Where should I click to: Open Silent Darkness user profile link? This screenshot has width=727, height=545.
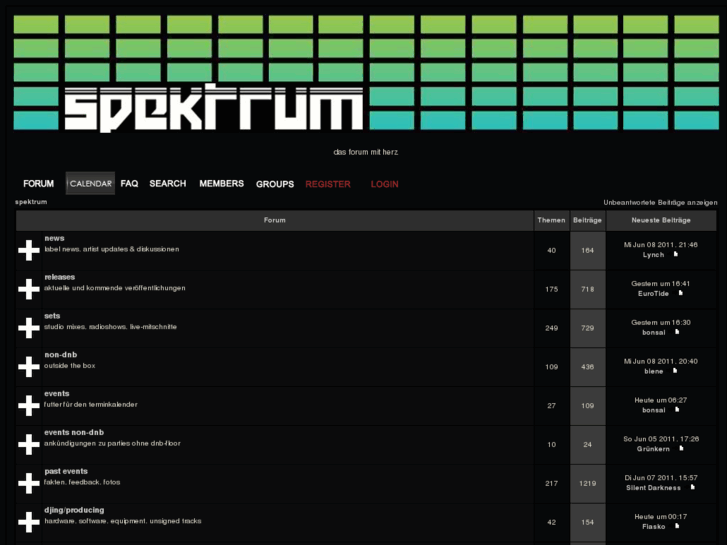(653, 487)
